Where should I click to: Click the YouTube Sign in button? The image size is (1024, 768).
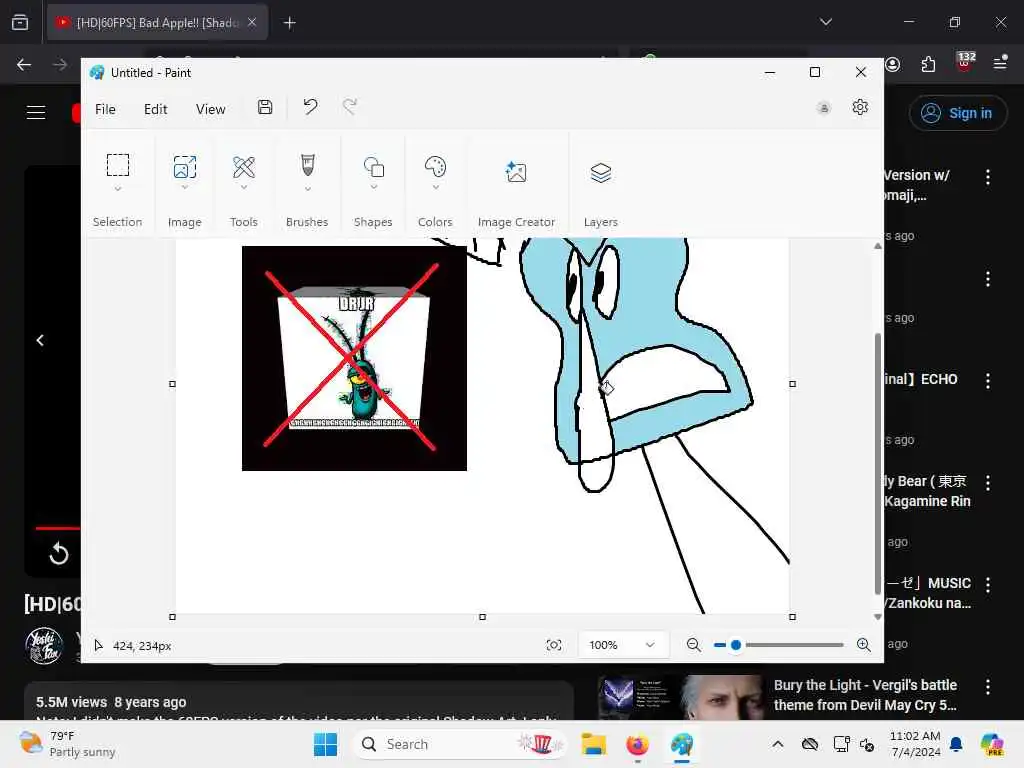[x=957, y=113]
